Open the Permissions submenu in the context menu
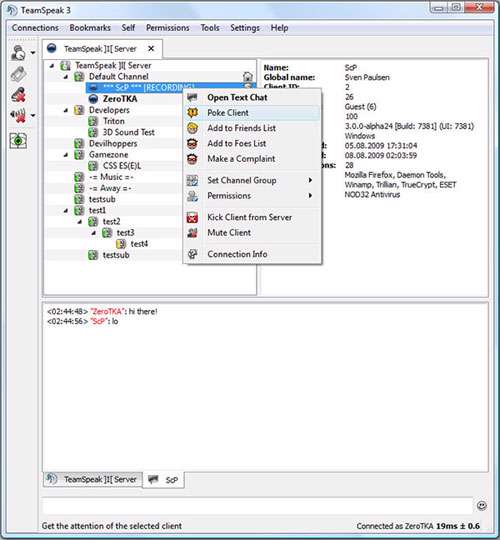The image size is (500, 540). coord(252,196)
